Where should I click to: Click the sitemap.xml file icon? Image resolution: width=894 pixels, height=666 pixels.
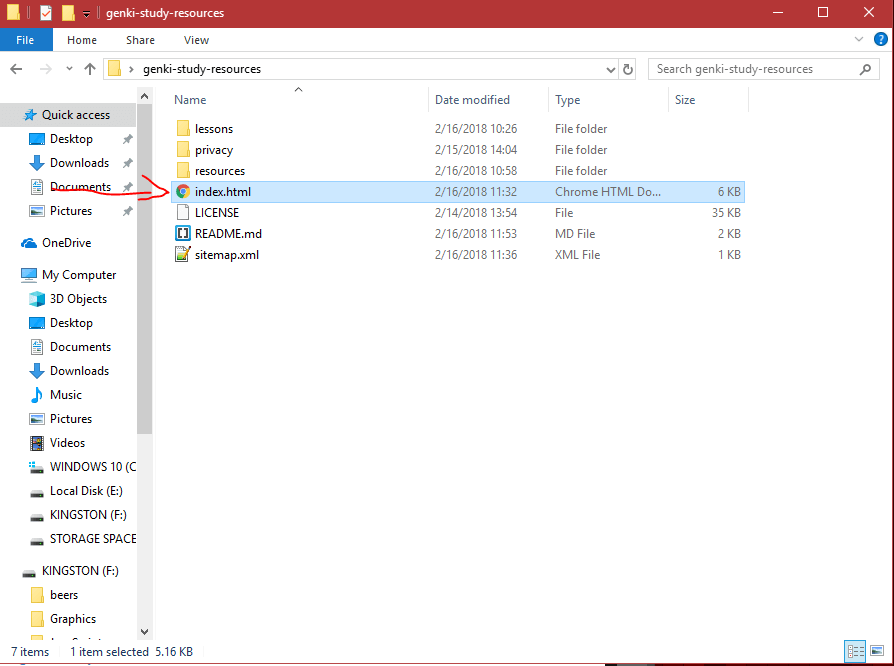tap(182, 255)
